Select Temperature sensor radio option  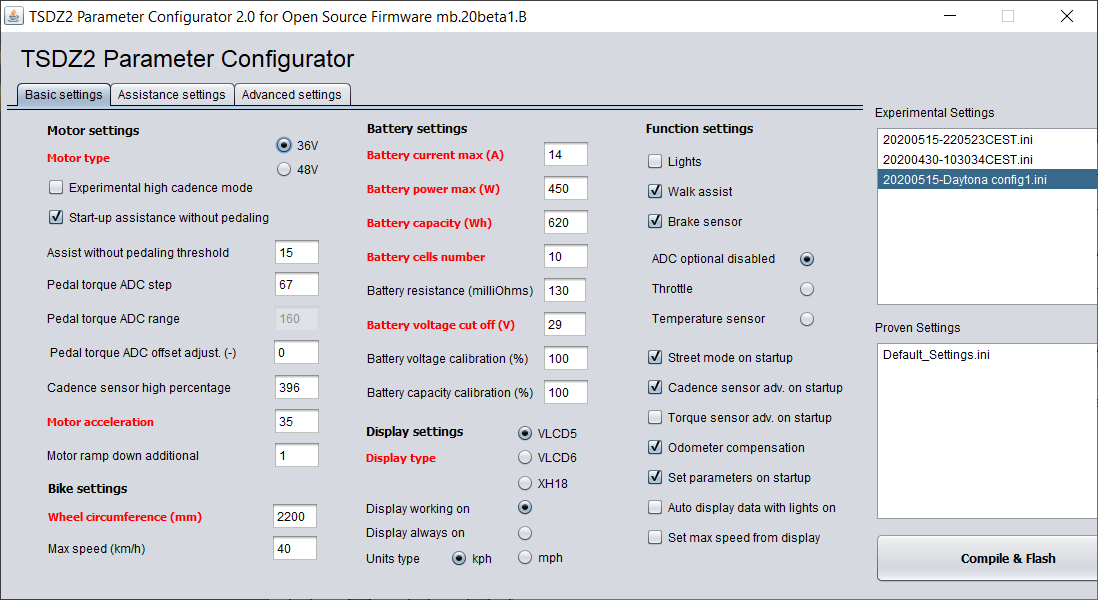click(x=807, y=319)
